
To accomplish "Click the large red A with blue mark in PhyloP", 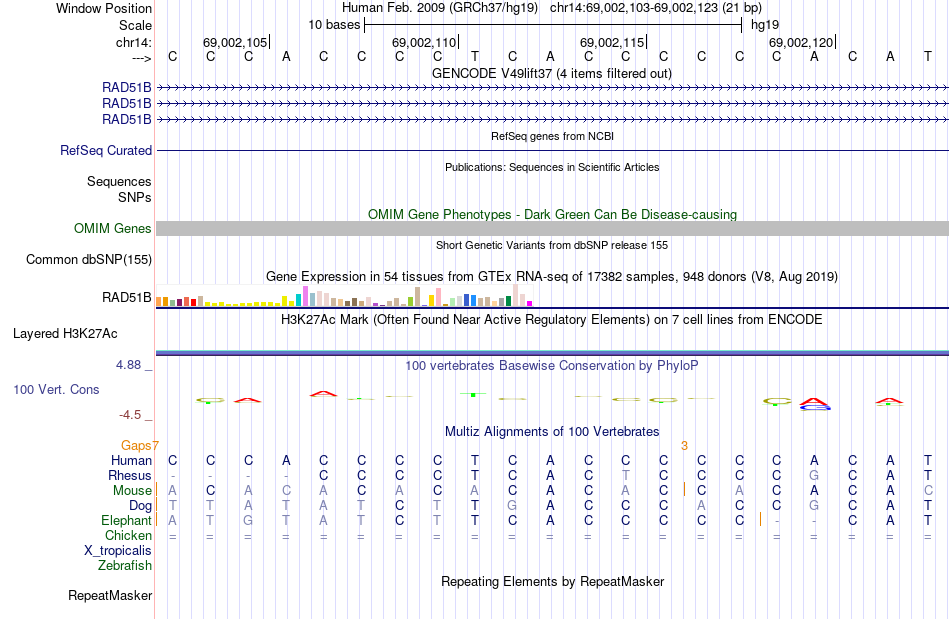I will (x=814, y=404).
